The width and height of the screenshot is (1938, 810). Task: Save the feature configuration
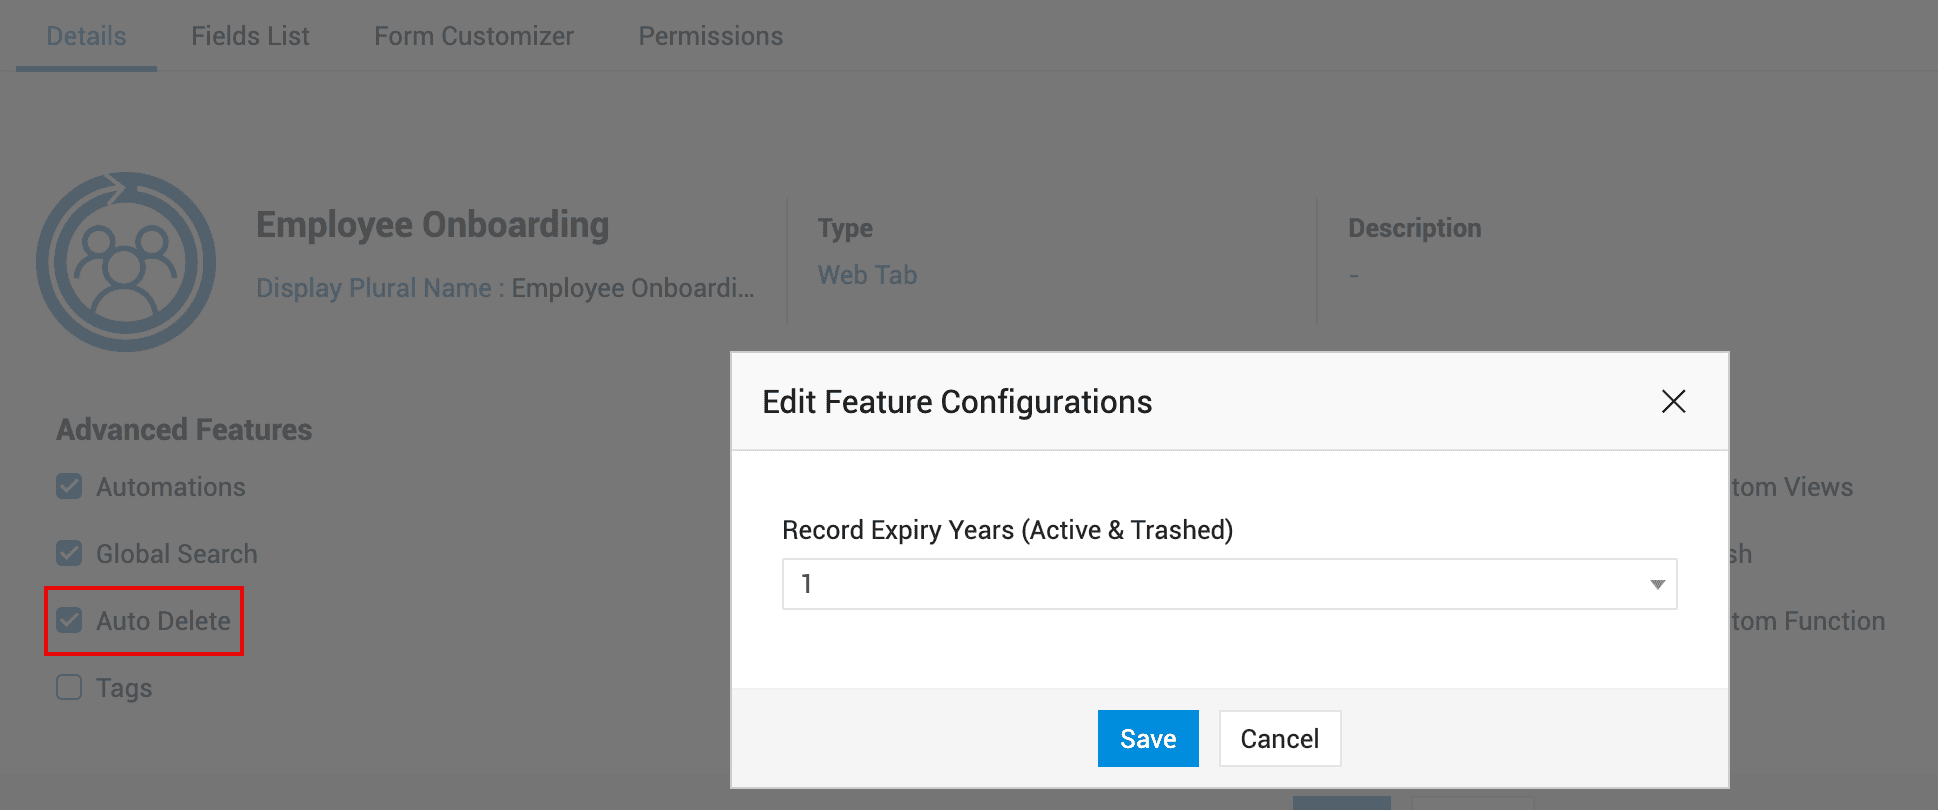[x=1148, y=739]
